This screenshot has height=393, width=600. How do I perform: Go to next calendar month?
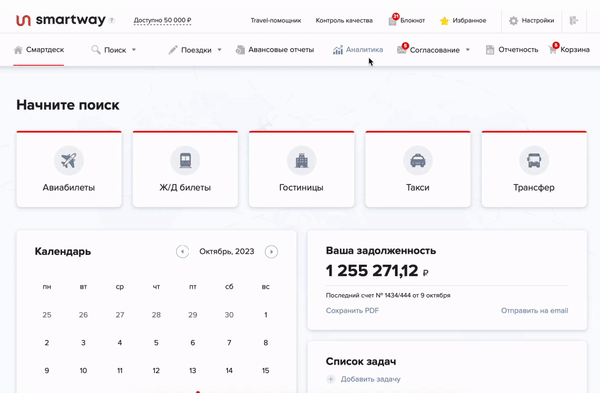(x=271, y=252)
